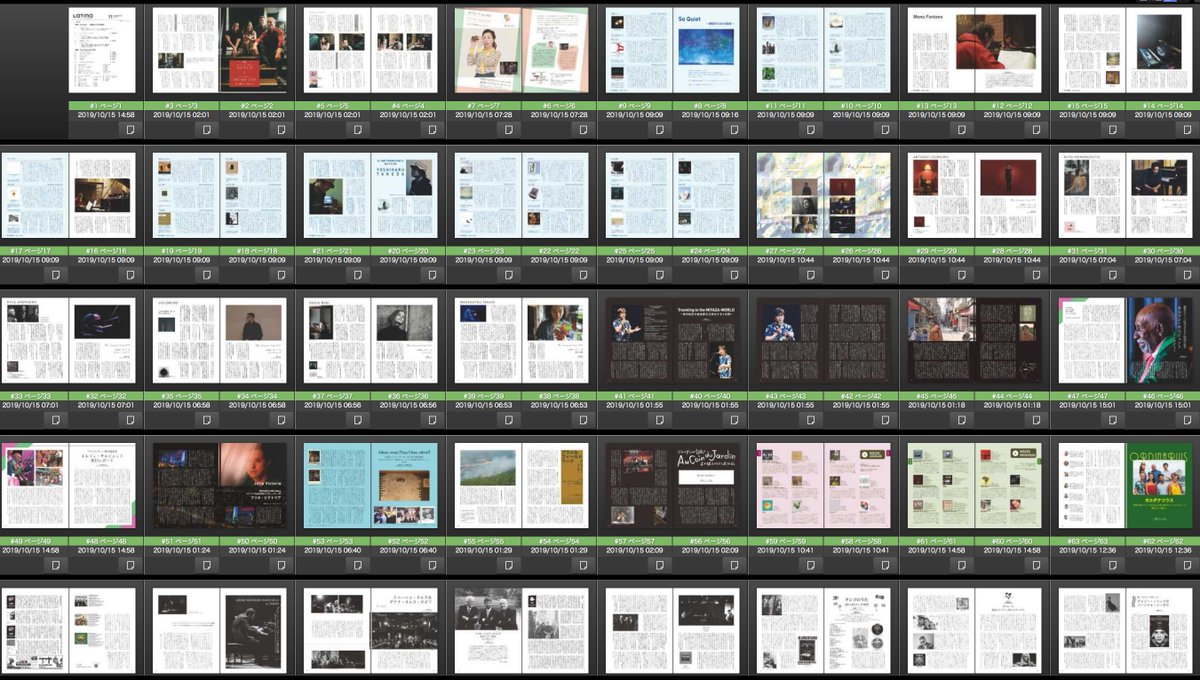
Task: Select the page 16 thumbnail with piano photo
Action: click(102, 196)
